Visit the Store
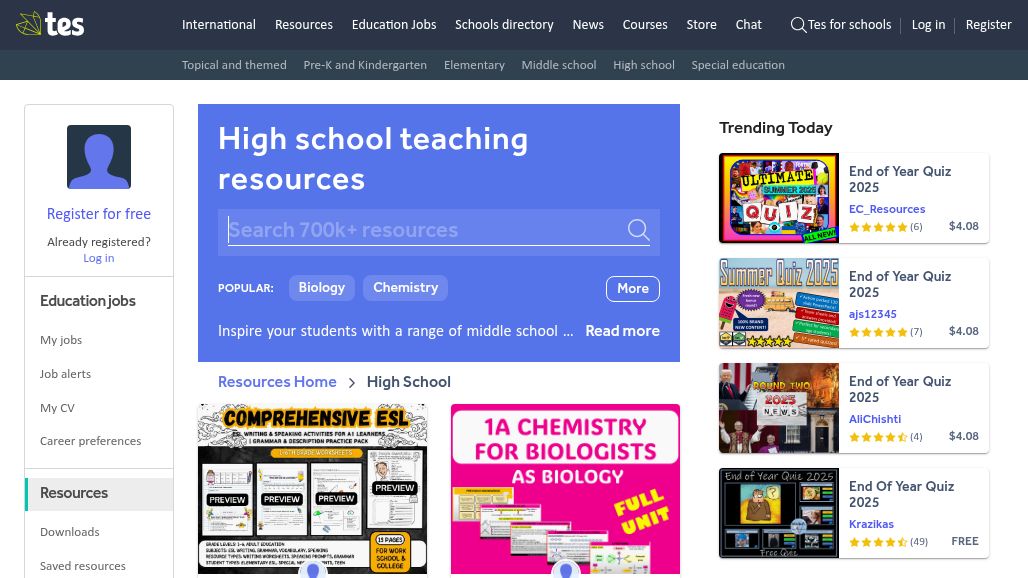The image size is (1028, 578). [x=702, y=25]
